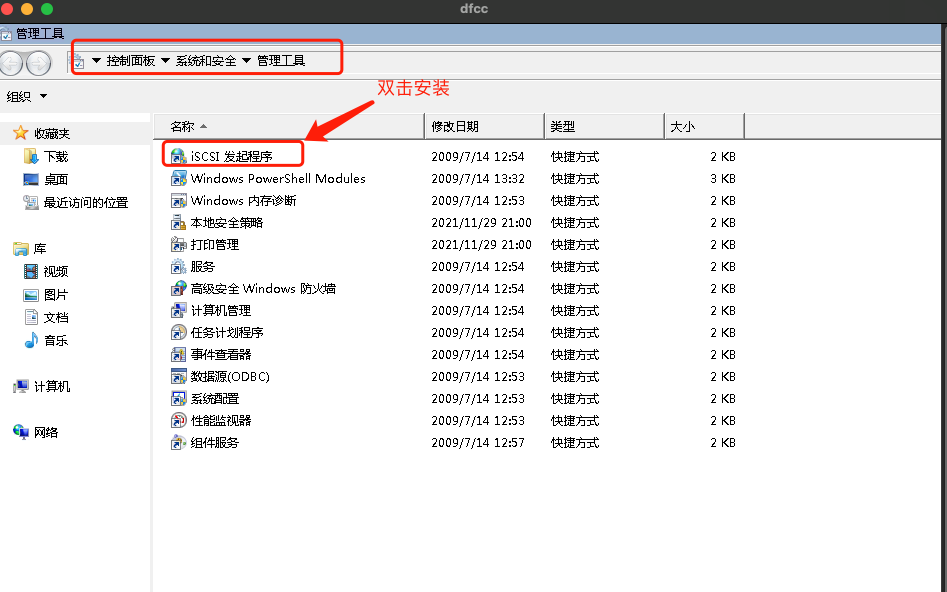Click the 任务计划程序 clock icon

click(x=178, y=332)
